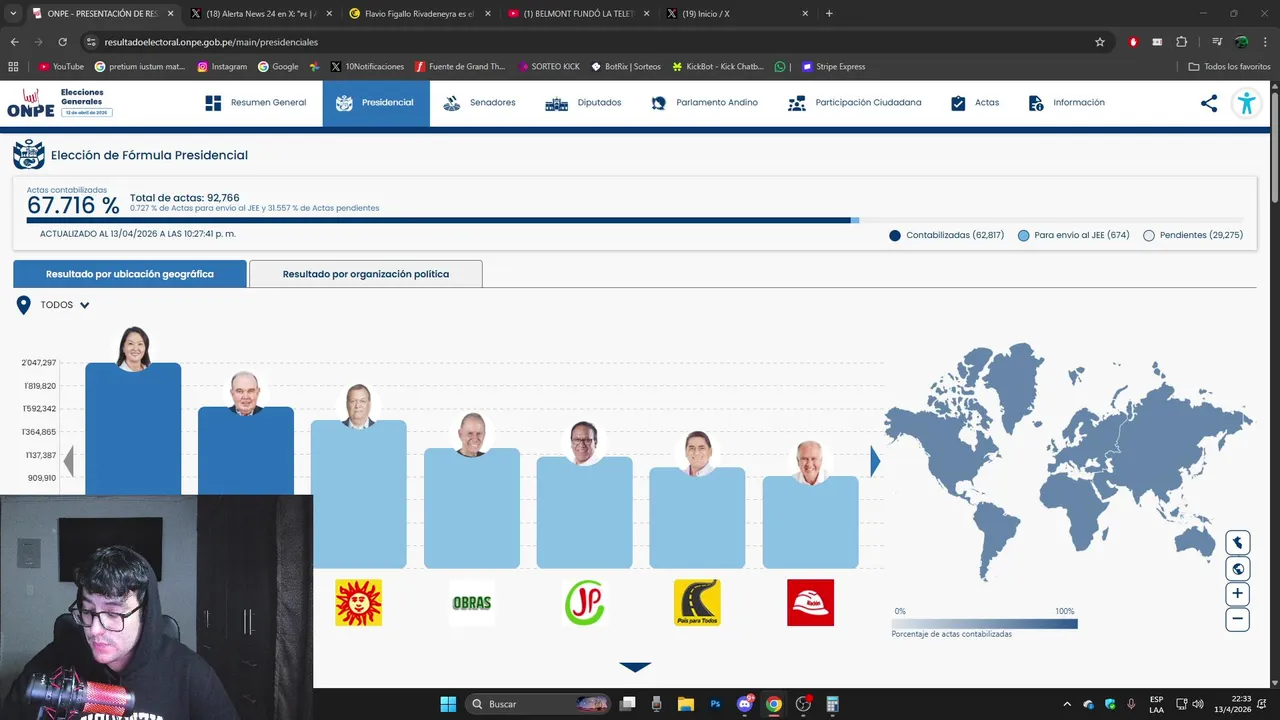Open the Windows Start menu
The width and height of the screenshot is (1280, 720).
(x=448, y=704)
